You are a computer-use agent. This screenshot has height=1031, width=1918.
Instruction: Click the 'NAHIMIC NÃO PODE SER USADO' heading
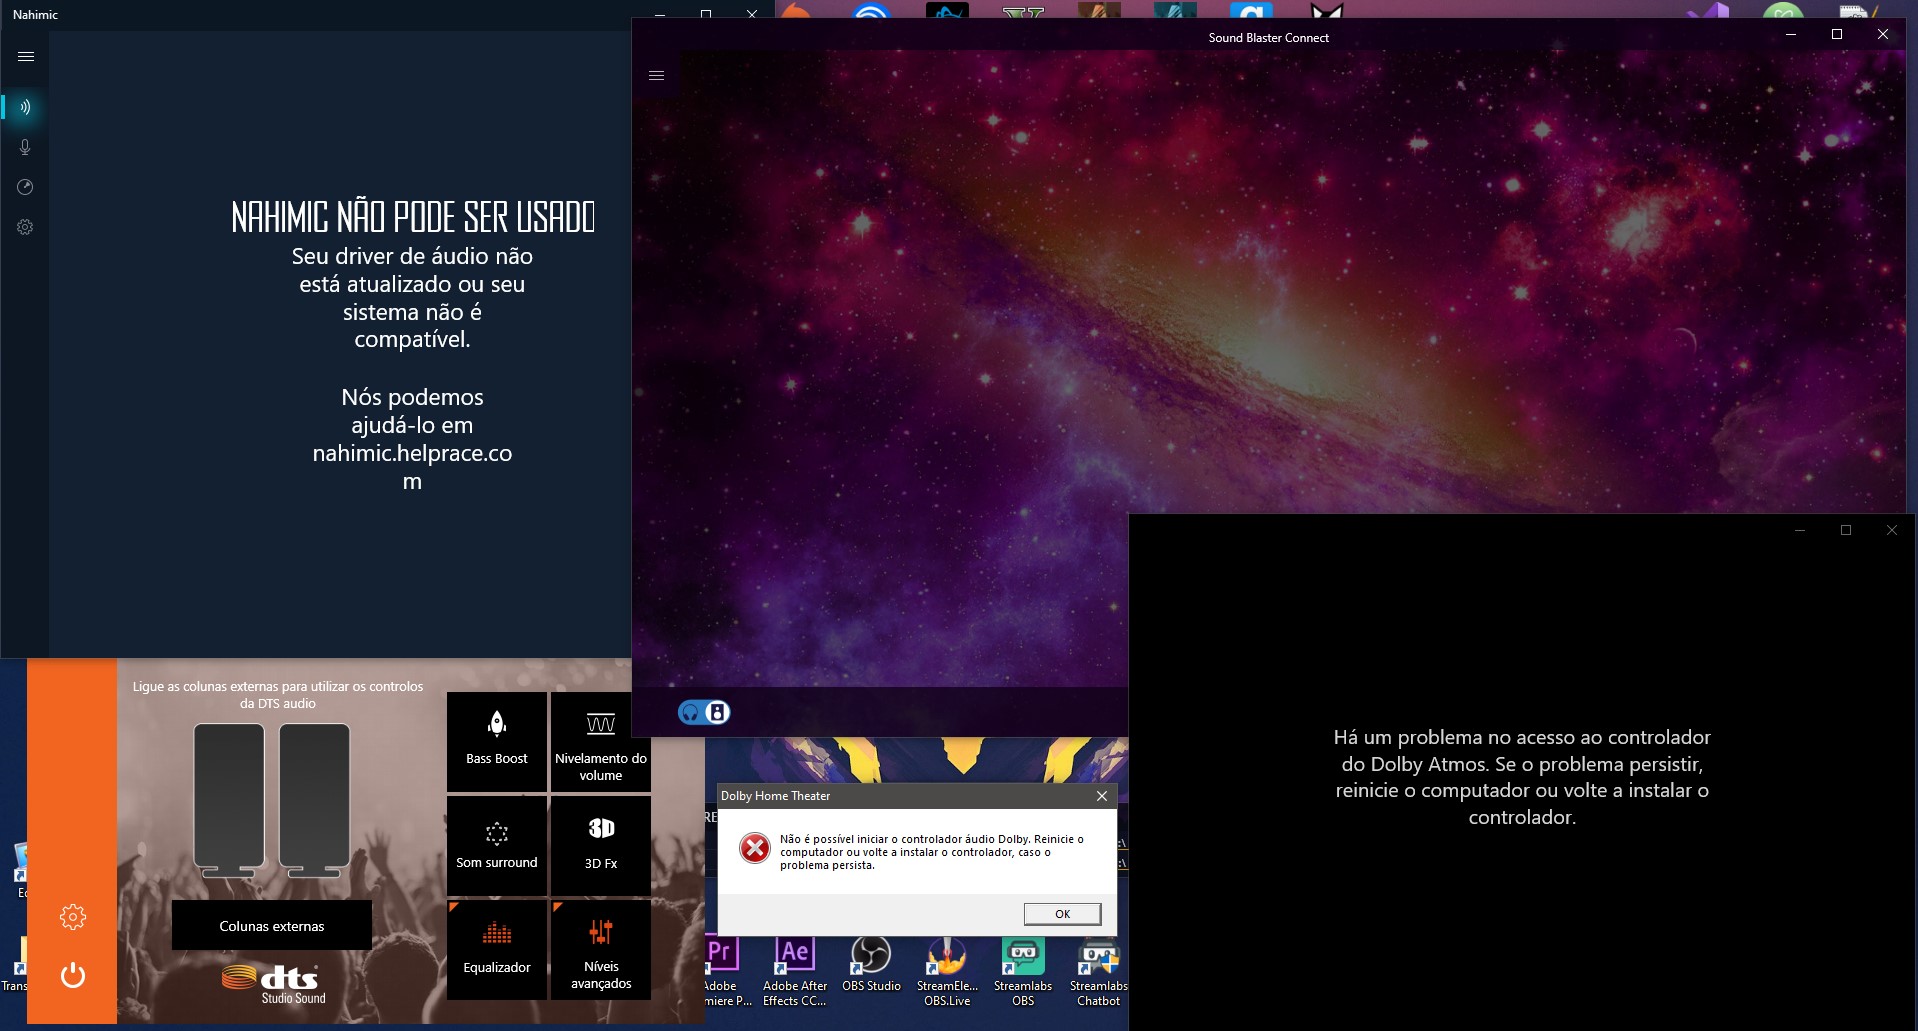pyautogui.click(x=413, y=217)
